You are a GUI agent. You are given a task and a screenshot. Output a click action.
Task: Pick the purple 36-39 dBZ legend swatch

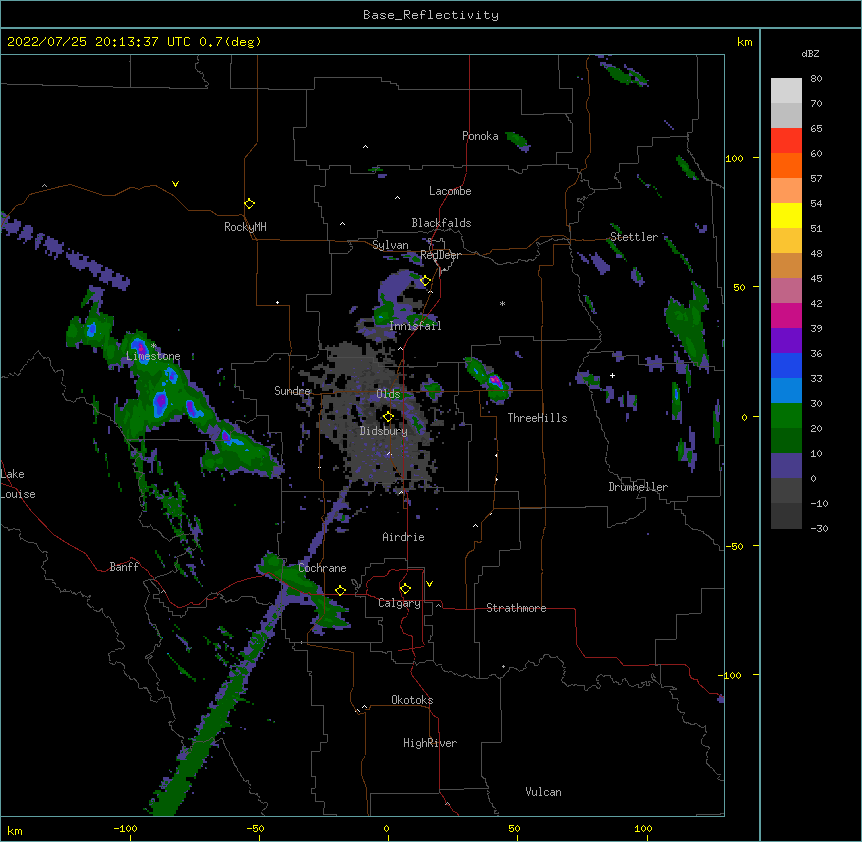point(786,341)
